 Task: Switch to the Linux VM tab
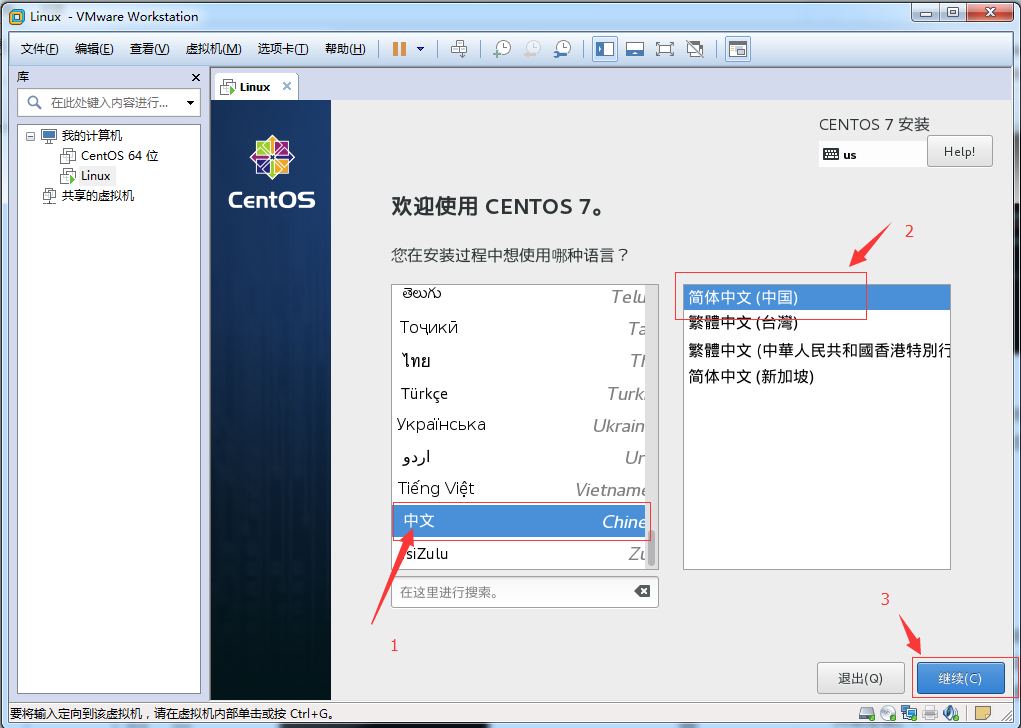[x=255, y=87]
